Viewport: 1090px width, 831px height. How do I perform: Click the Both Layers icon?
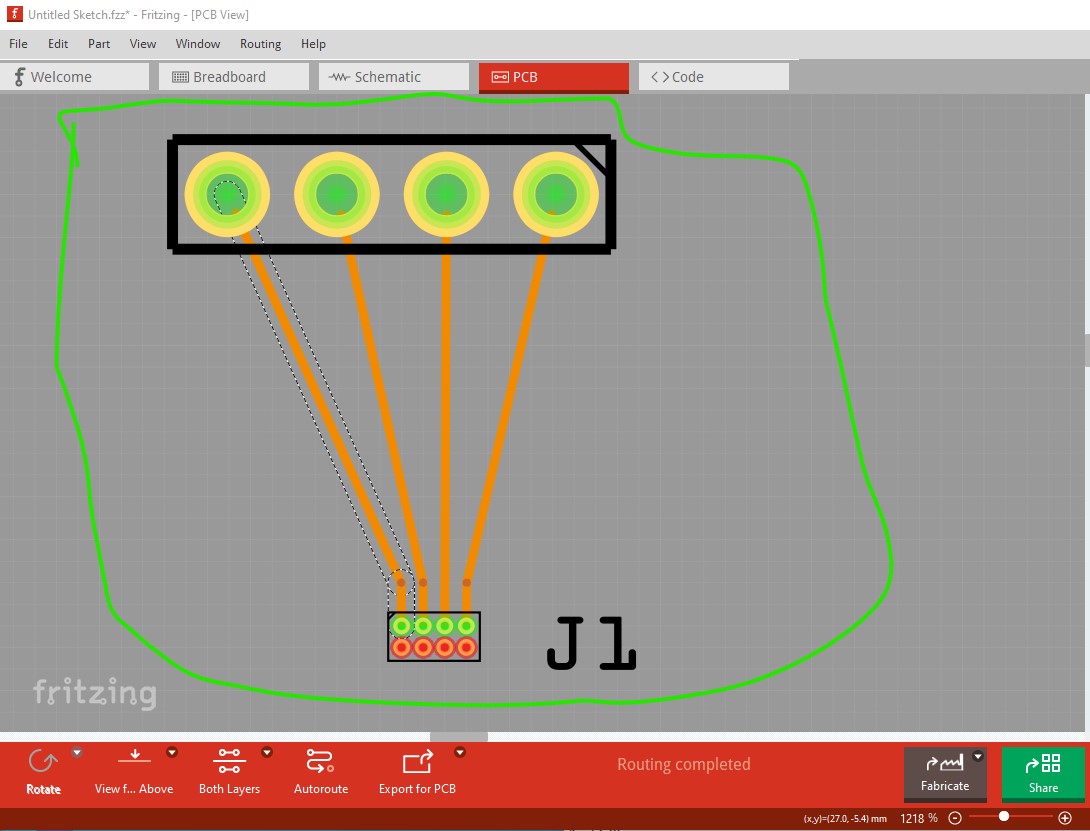click(229, 762)
